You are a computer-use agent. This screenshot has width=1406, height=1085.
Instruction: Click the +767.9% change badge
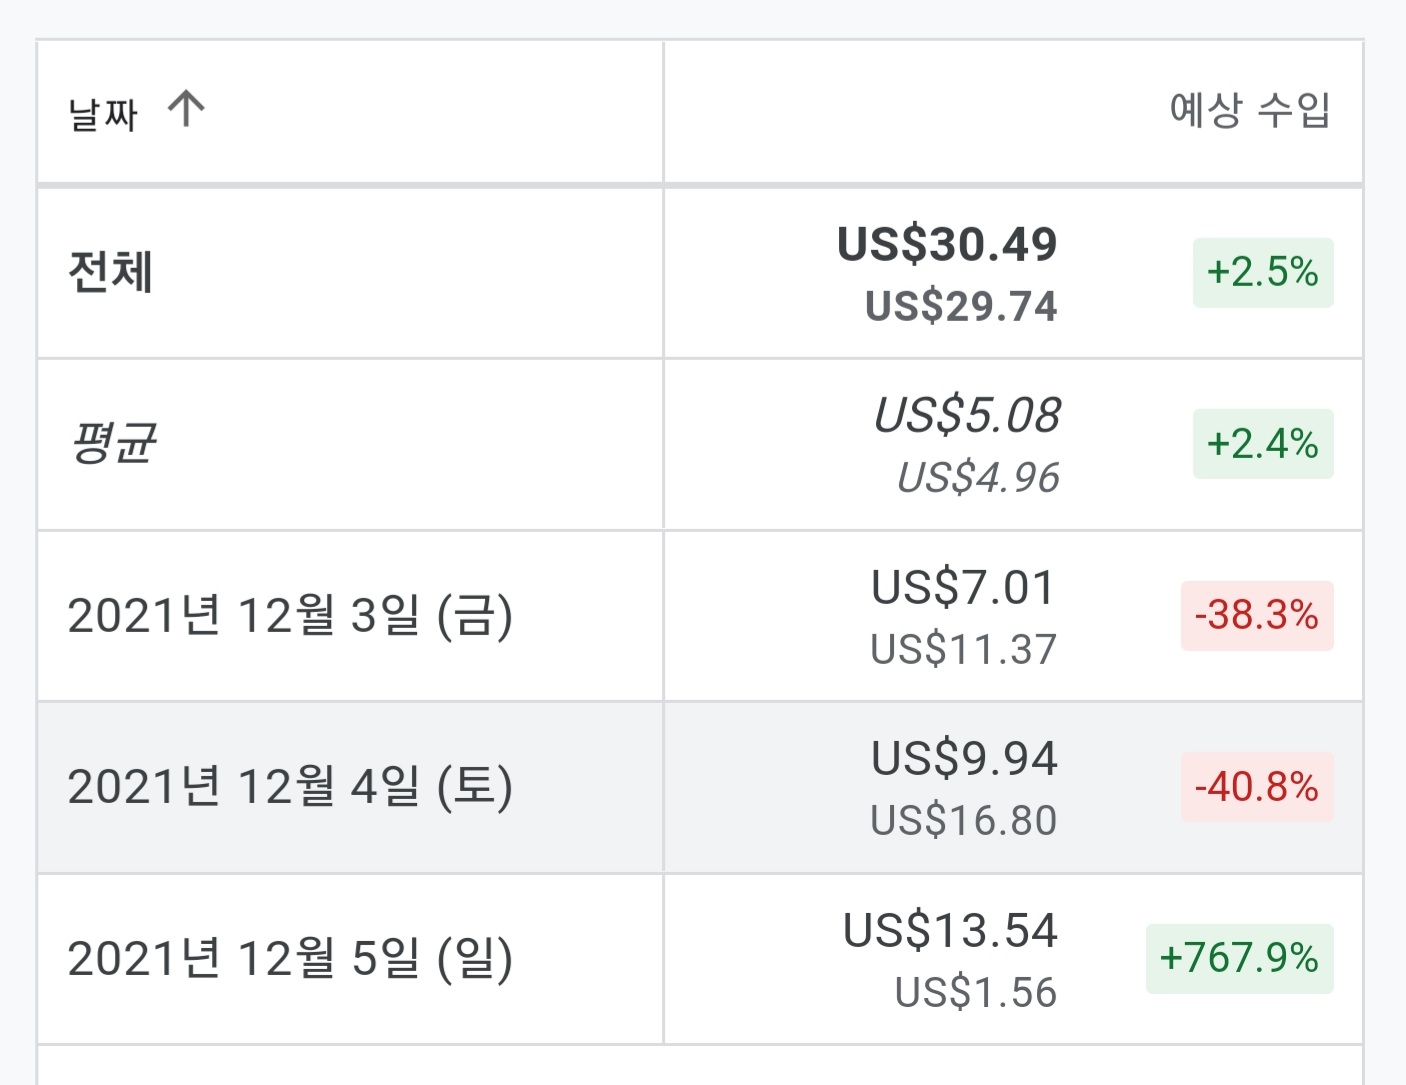pyautogui.click(x=1239, y=958)
